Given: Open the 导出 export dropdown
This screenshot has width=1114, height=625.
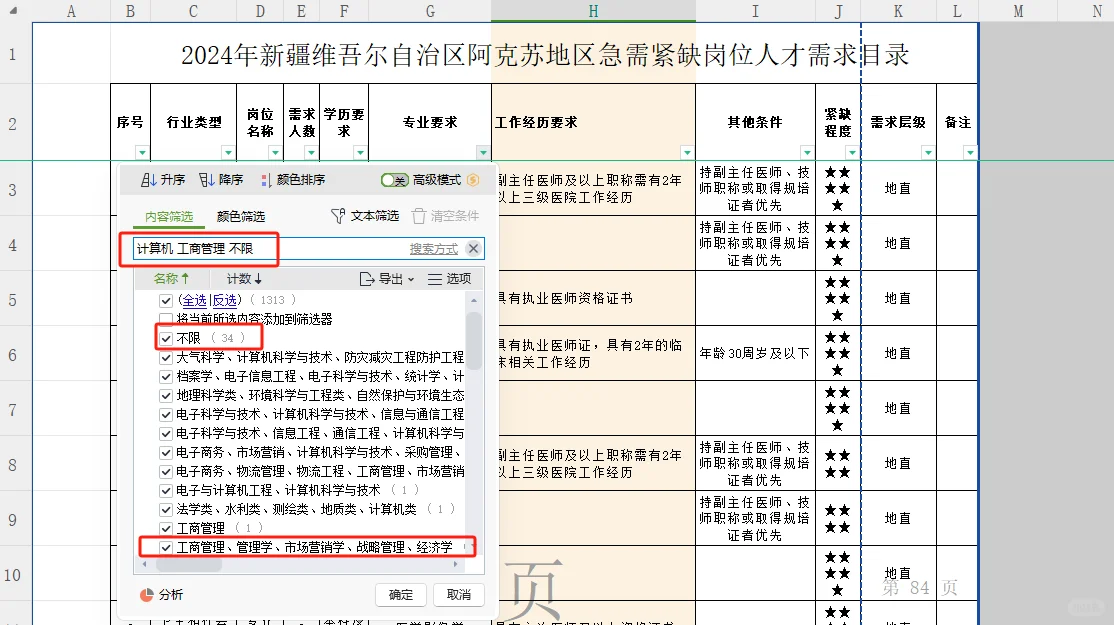Looking at the screenshot, I should click(386, 278).
